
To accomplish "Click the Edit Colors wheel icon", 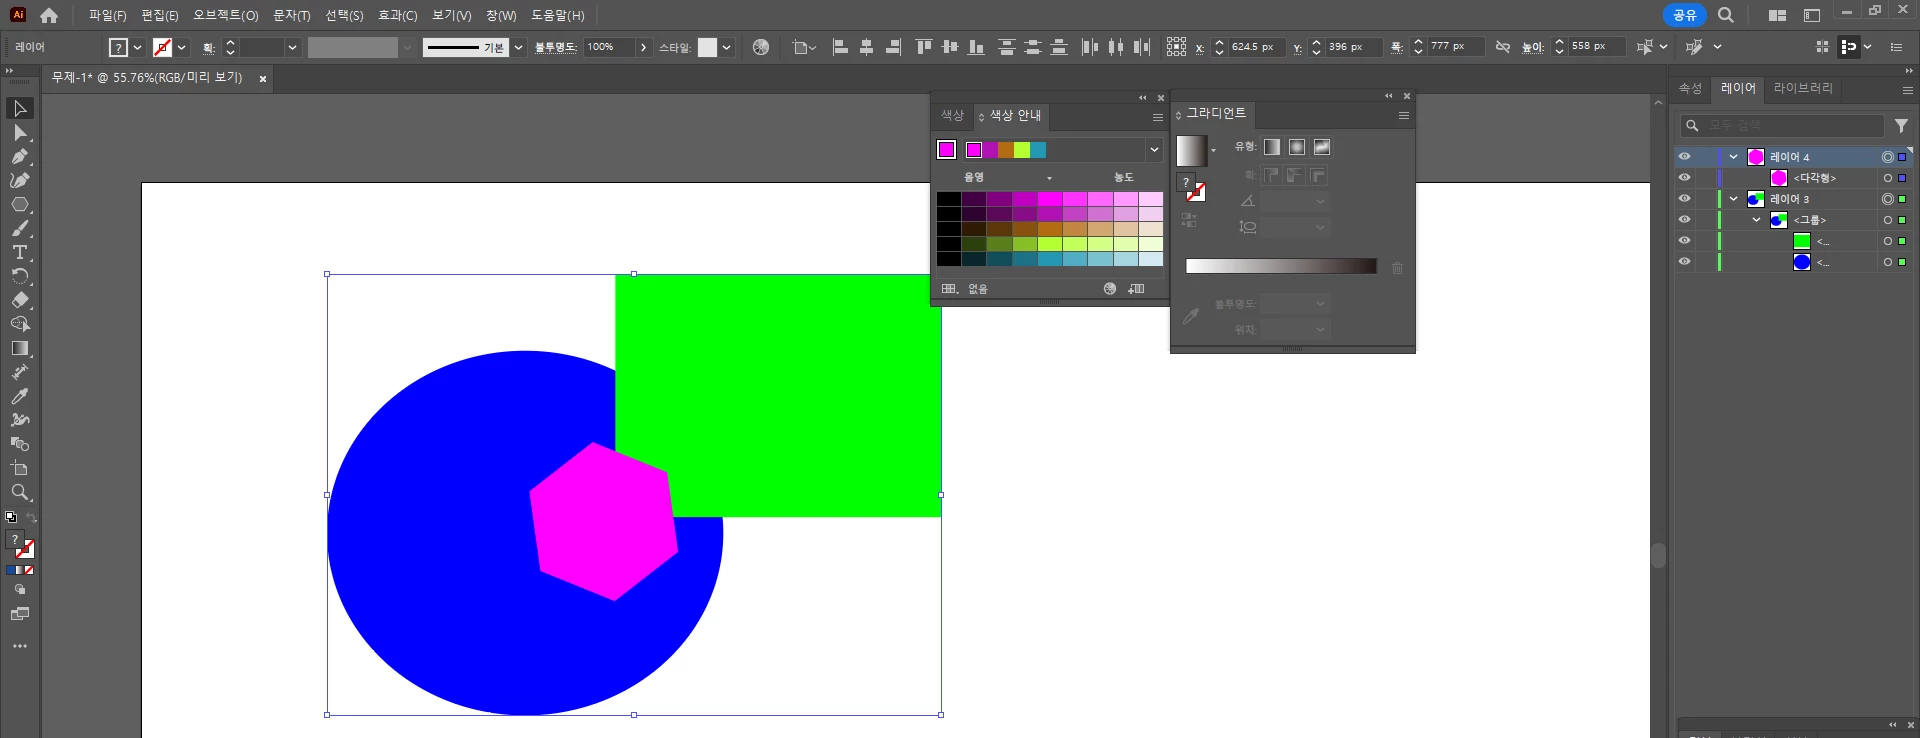I will tap(1110, 289).
